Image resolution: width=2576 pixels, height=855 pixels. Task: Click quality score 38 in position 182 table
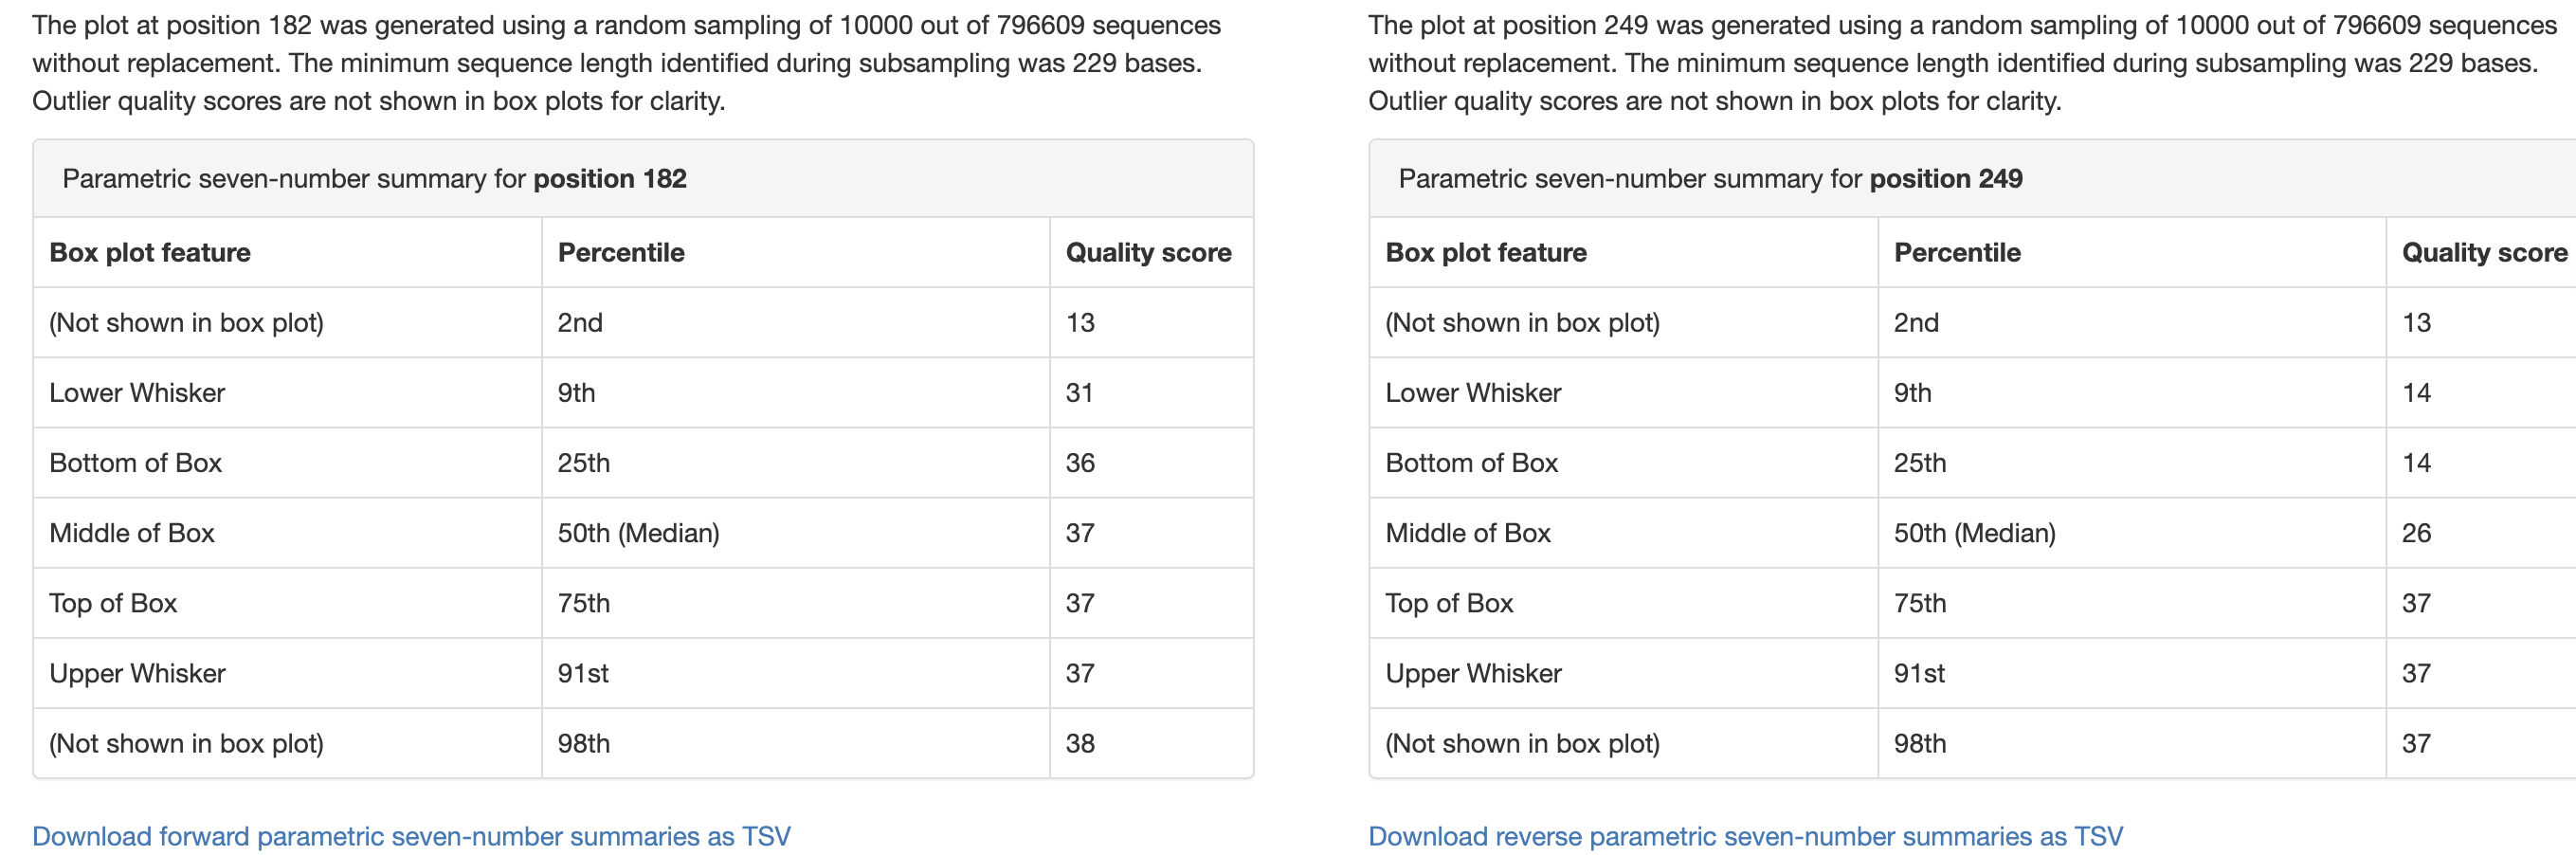(1080, 743)
